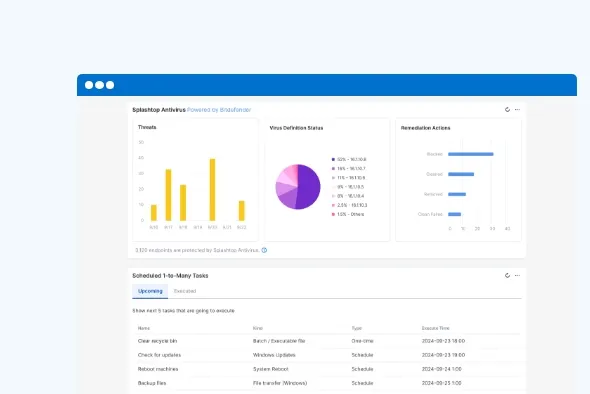Open the Check for updates task
Image resolution: width=590 pixels, height=394 pixels.
click(x=159, y=355)
